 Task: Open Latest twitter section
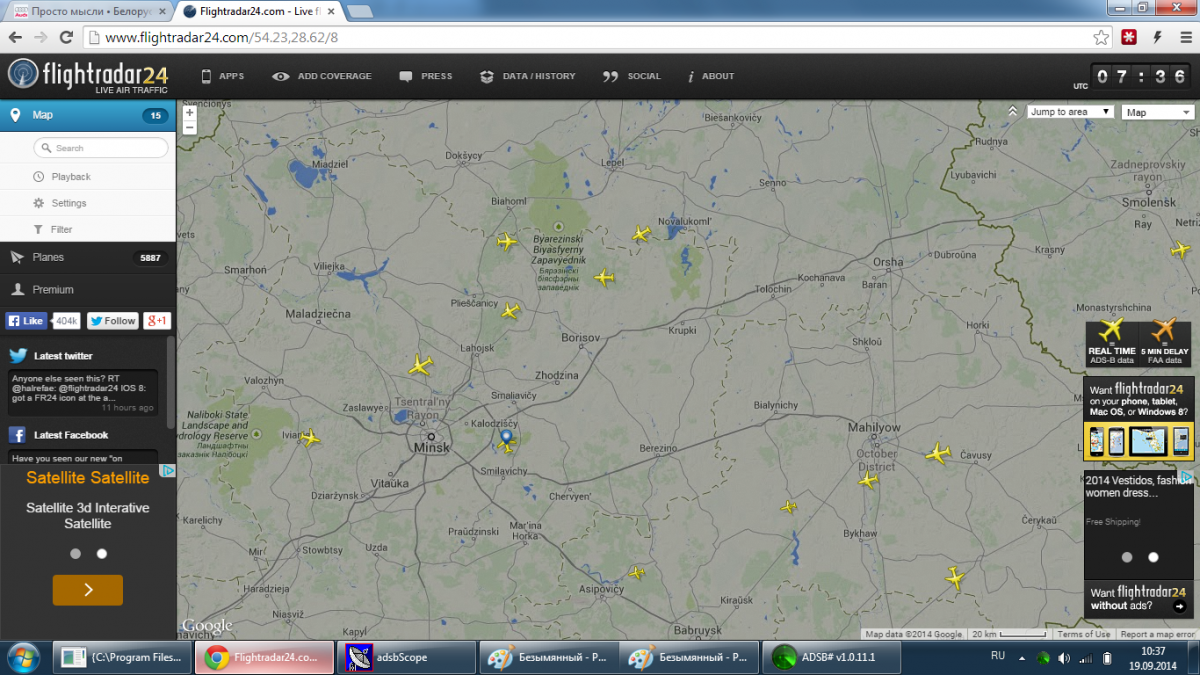pyautogui.click(x=63, y=356)
